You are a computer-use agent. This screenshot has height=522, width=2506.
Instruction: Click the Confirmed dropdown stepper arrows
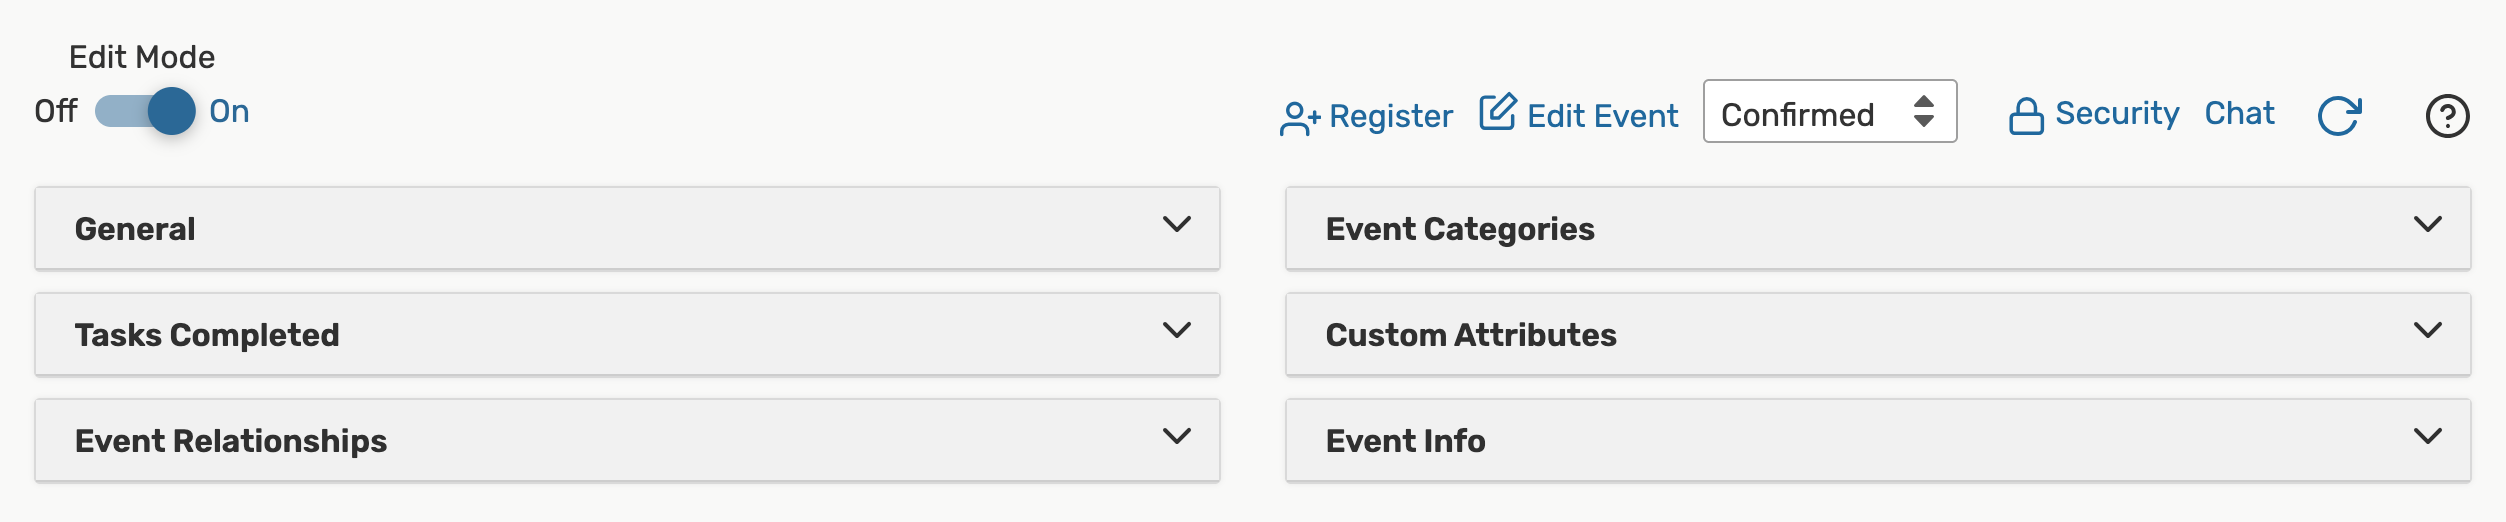(1923, 111)
